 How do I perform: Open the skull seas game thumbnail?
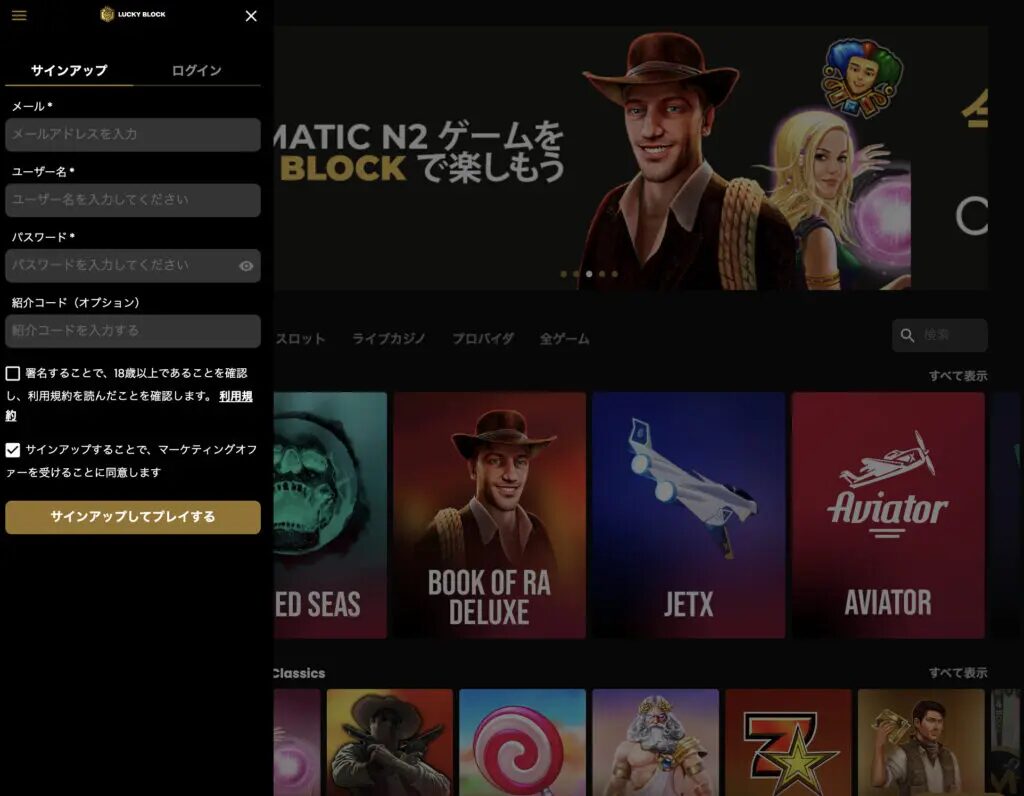330,515
